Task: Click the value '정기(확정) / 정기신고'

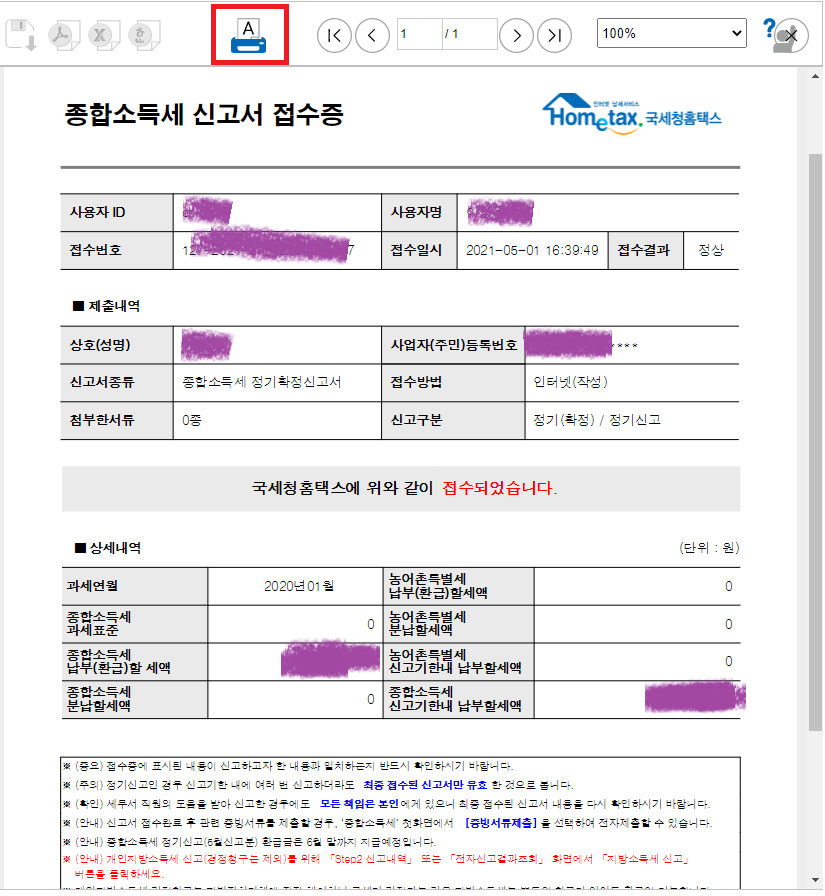Action: pos(597,421)
